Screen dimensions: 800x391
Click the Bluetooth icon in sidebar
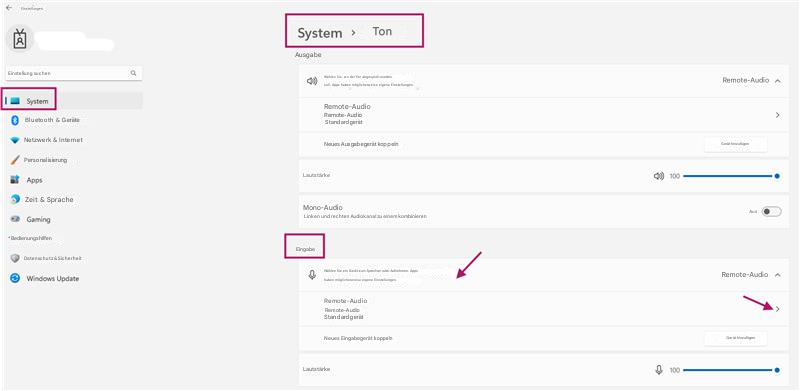(15, 120)
